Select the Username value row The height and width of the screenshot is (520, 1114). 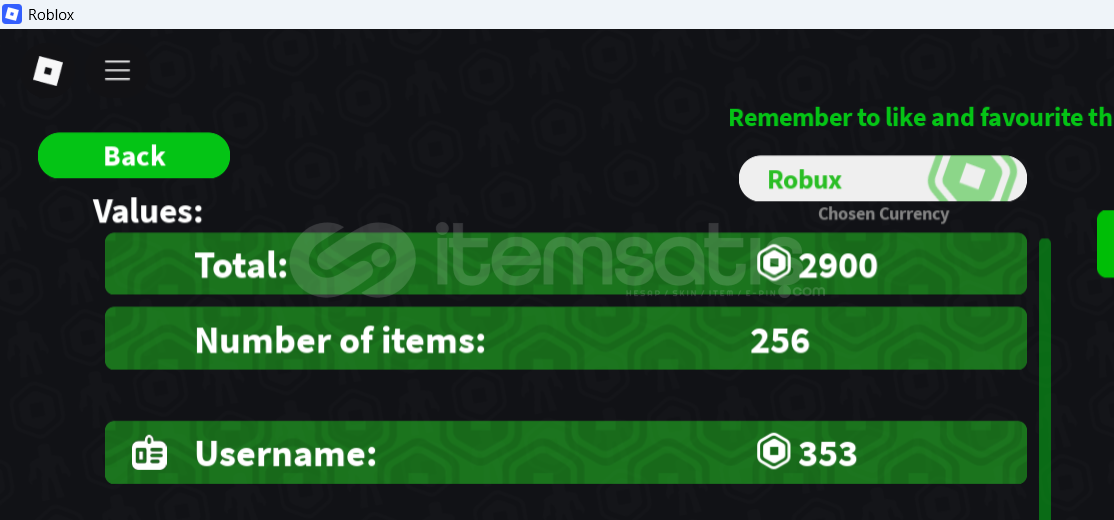[566, 453]
